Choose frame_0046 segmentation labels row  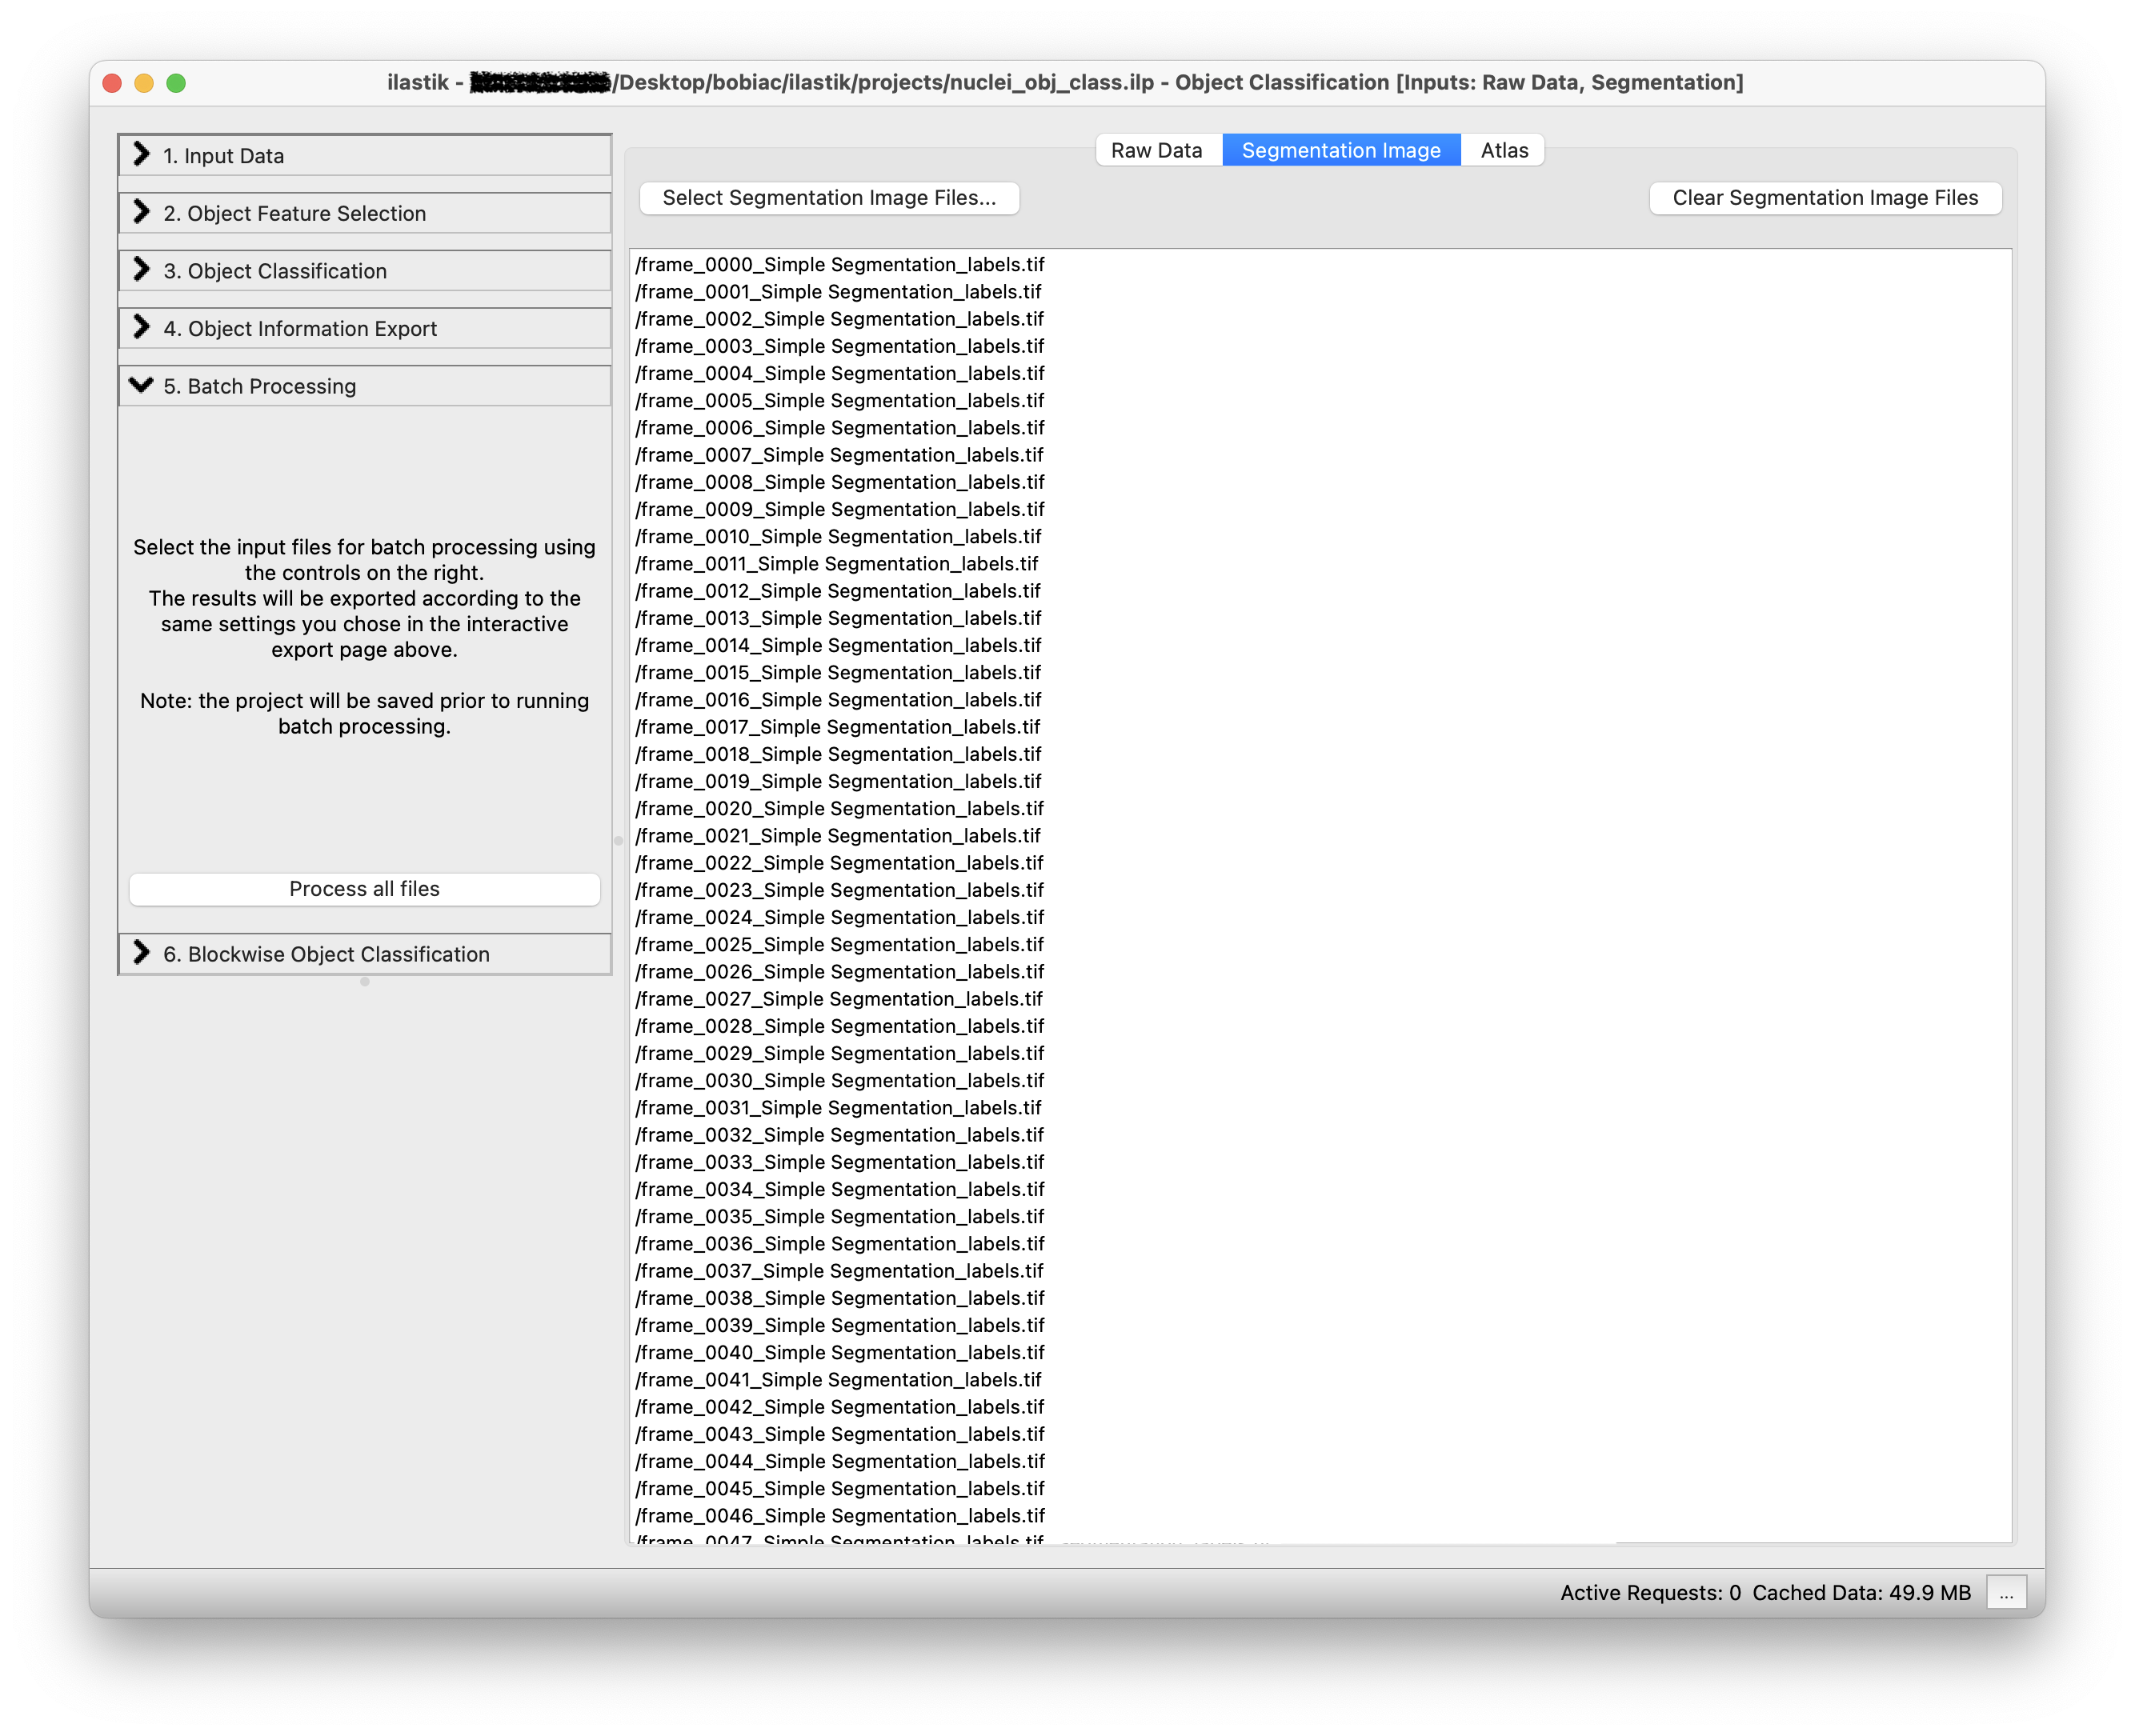pyautogui.click(x=840, y=1516)
